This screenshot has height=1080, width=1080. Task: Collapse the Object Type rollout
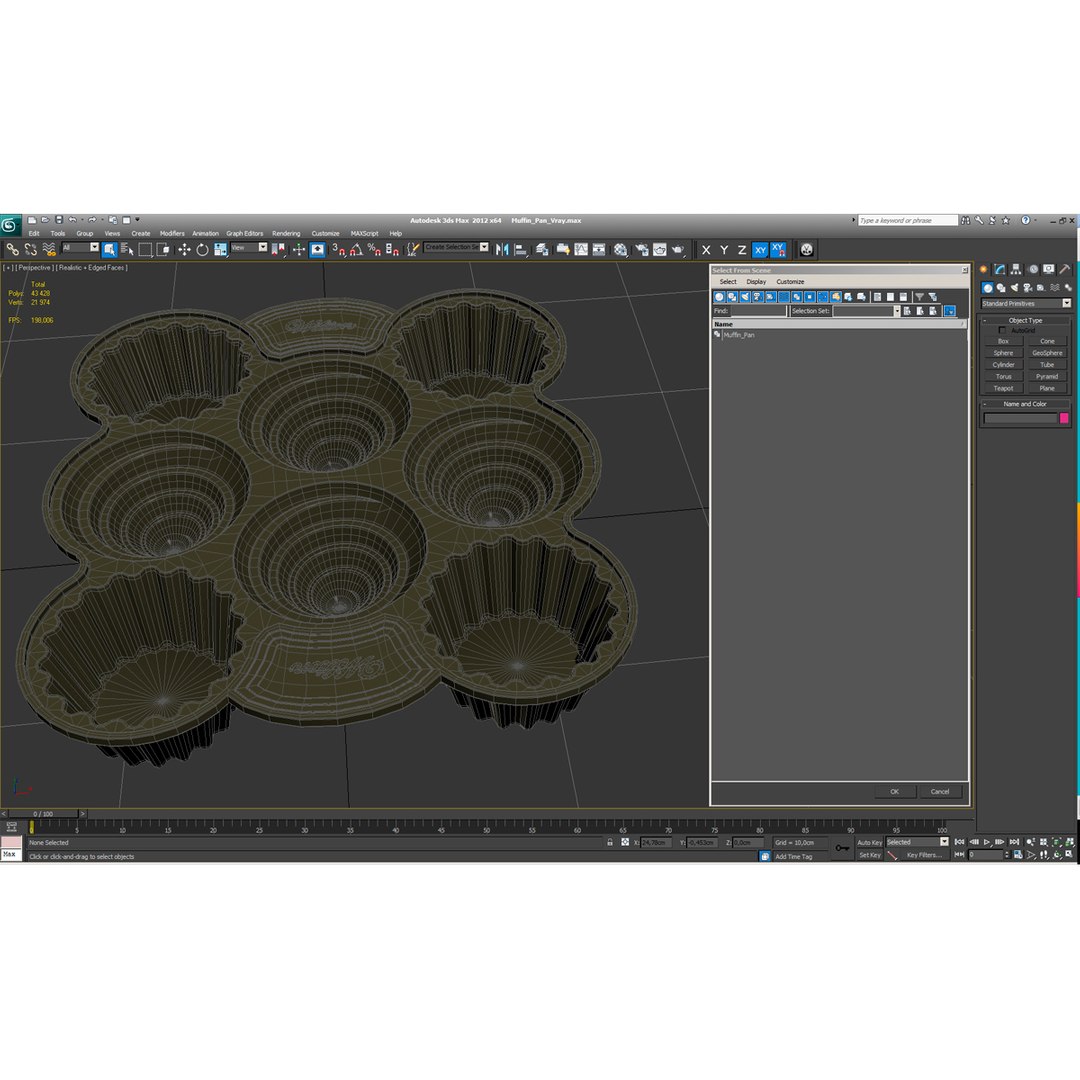tap(1025, 320)
